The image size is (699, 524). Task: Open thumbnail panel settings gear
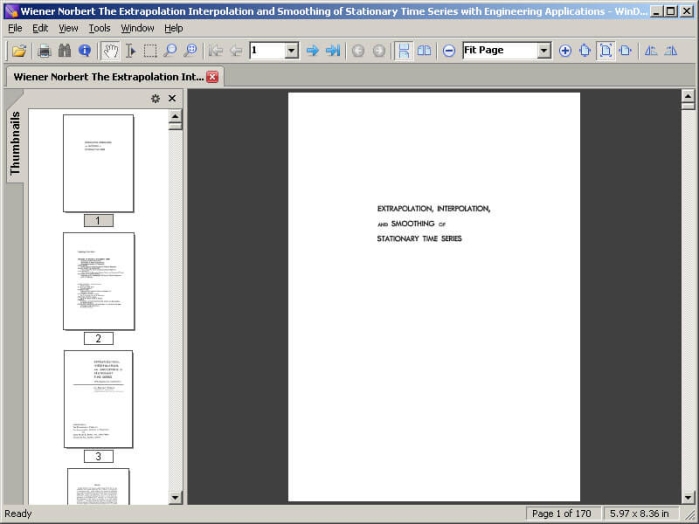tap(155, 99)
